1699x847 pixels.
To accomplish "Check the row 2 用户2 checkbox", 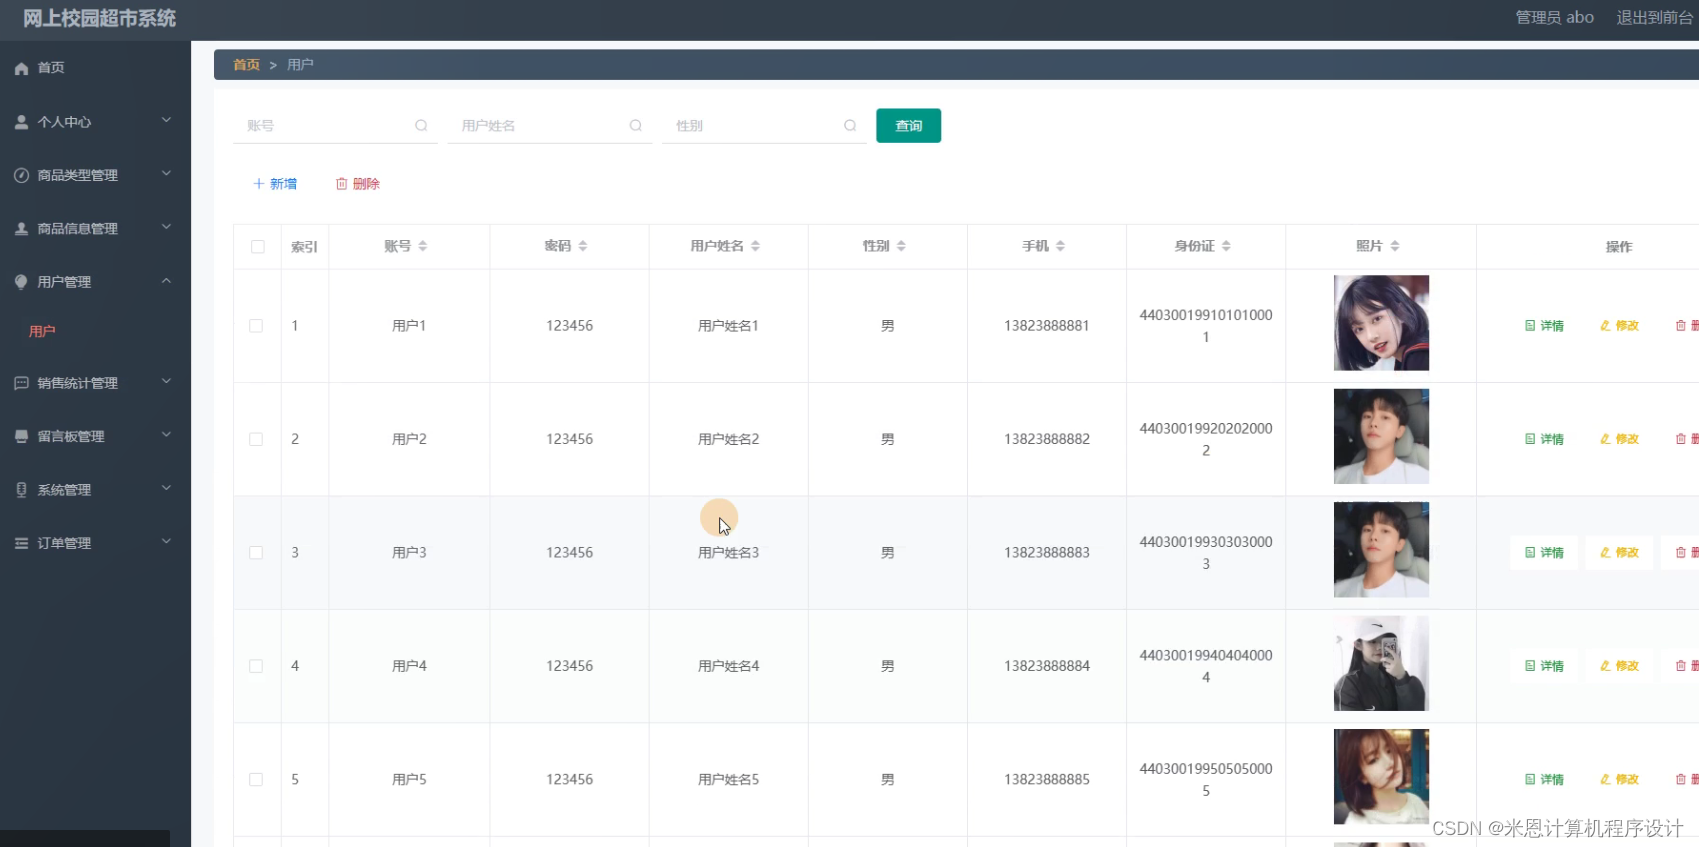I will click(256, 439).
